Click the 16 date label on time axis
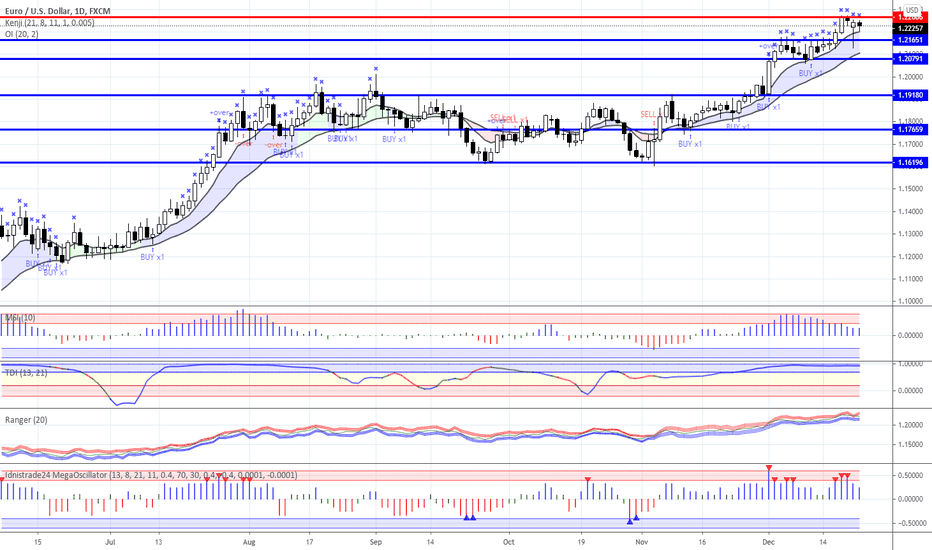Image resolution: width=932 pixels, height=550 pixels. coord(702,542)
